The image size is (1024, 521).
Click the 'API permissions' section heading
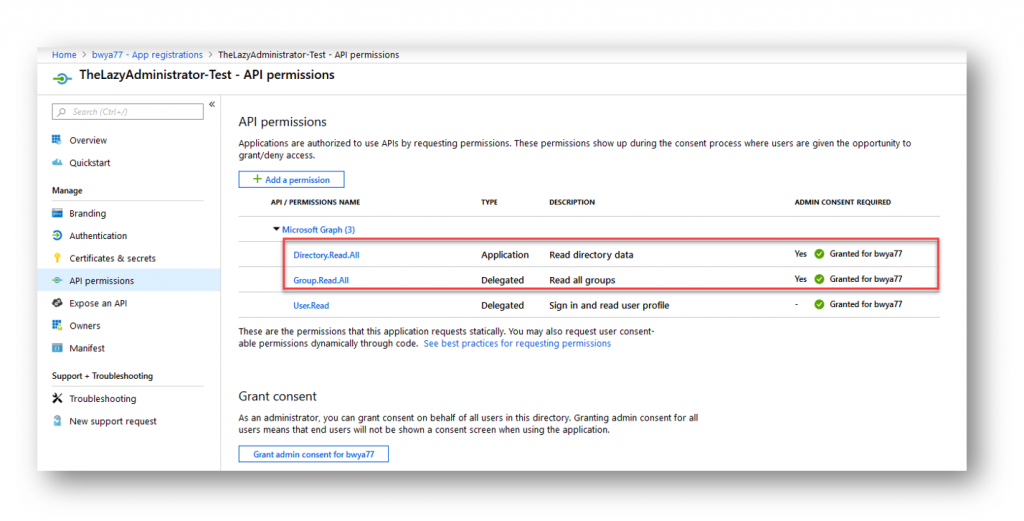(x=282, y=122)
